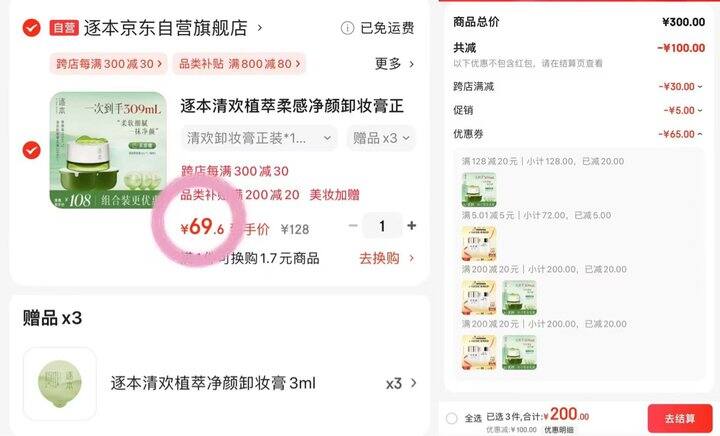The height and width of the screenshot is (436, 720).
Task: Click the 去换购 link
Action: [387, 258]
